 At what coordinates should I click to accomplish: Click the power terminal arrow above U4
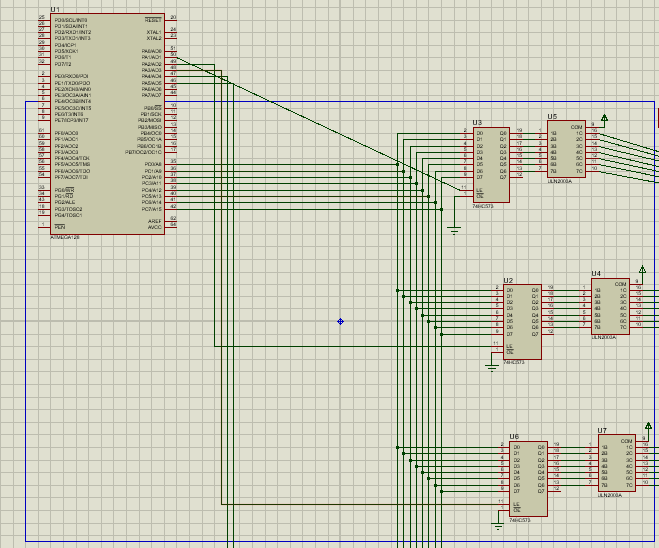(641, 270)
